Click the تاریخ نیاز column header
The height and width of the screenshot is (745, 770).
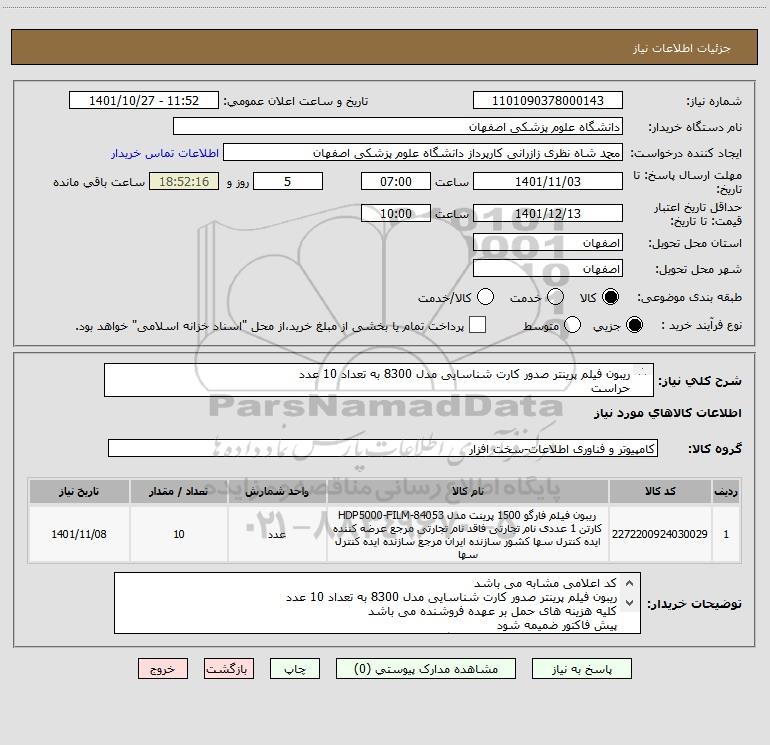[79, 491]
